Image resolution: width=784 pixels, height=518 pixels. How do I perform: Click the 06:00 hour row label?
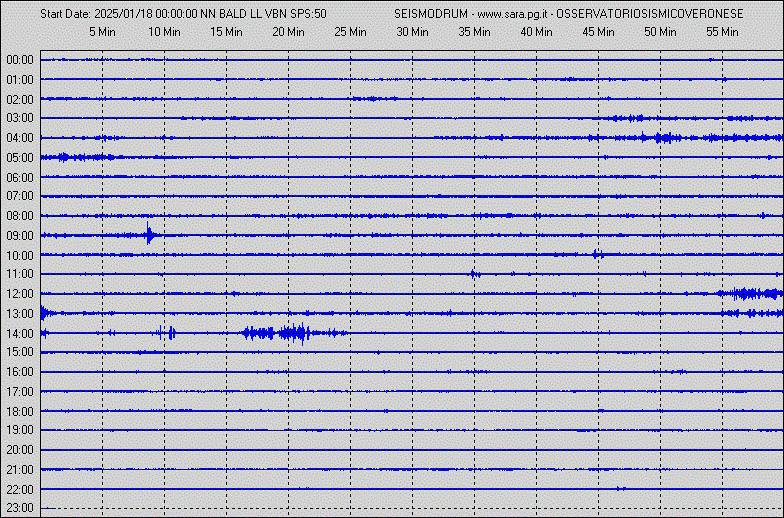tap(20, 178)
